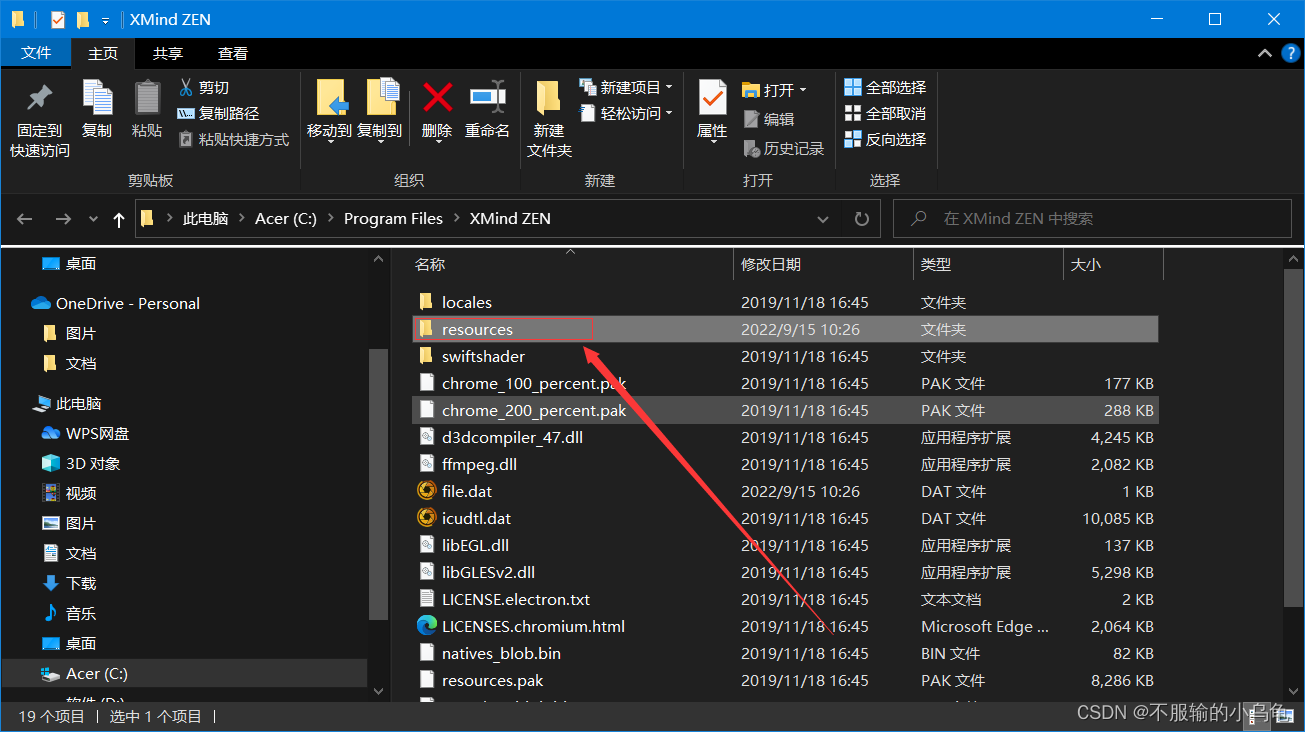This screenshot has width=1305, height=732.
Task: Open recent locations dropdown beside forward arrow
Action: click(x=93, y=219)
